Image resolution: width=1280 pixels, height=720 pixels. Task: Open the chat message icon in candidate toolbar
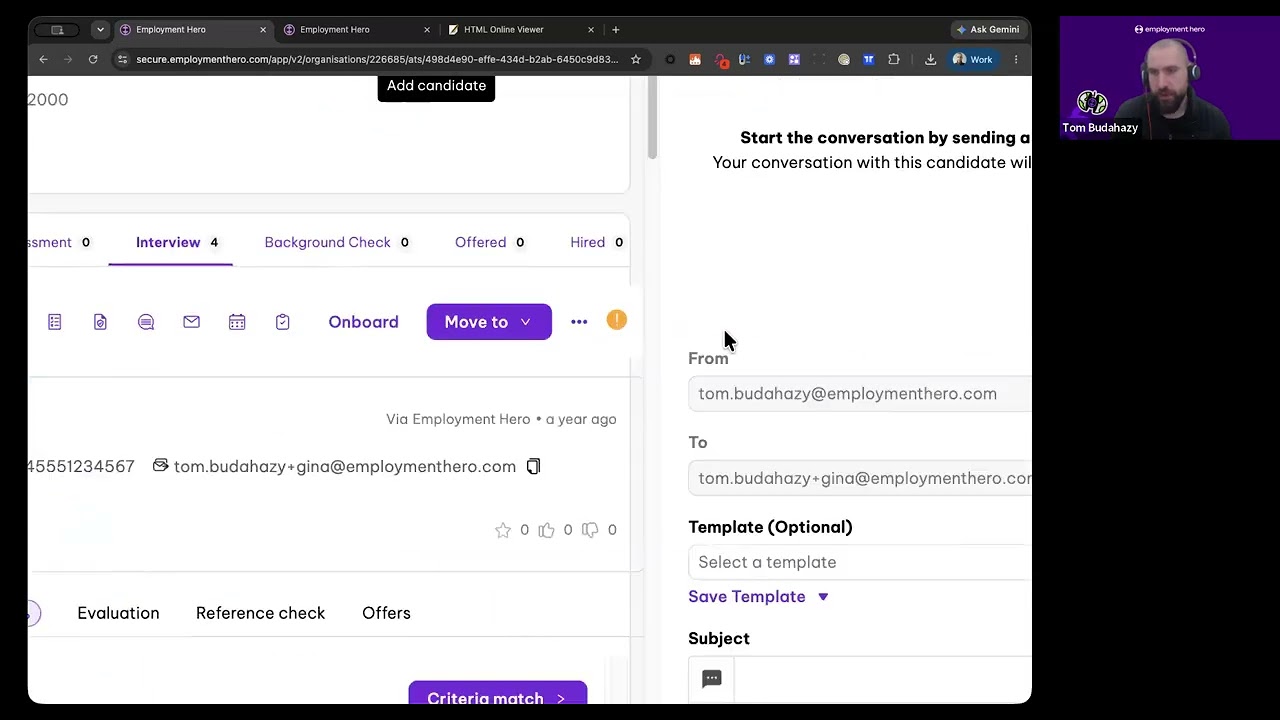(146, 322)
